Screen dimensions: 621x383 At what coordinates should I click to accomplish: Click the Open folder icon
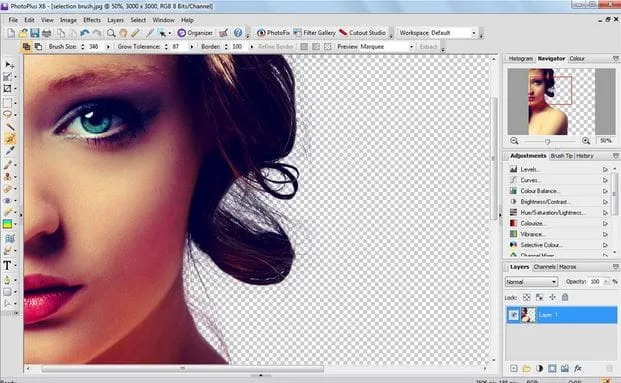click(x=23, y=33)
